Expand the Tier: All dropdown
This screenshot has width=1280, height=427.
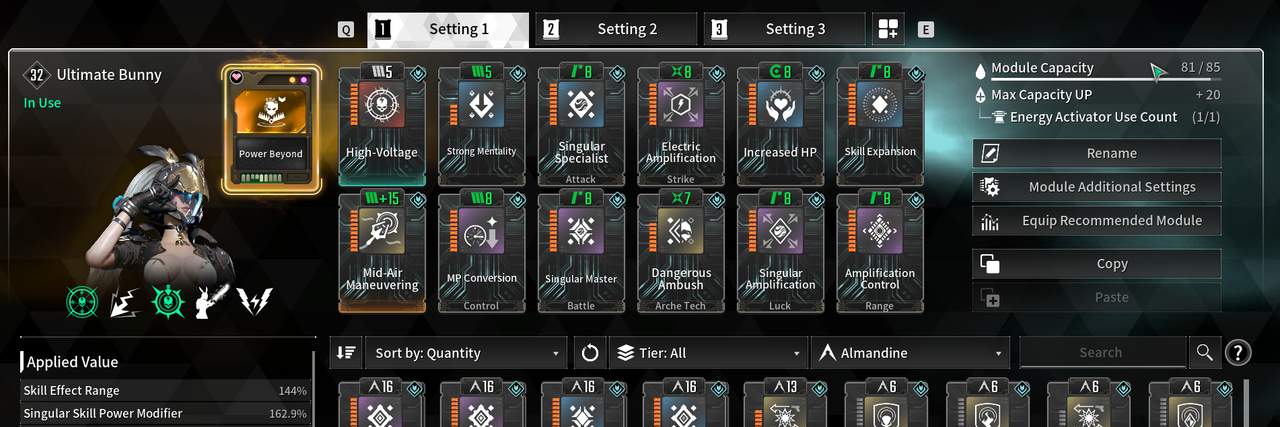point(708,353)
